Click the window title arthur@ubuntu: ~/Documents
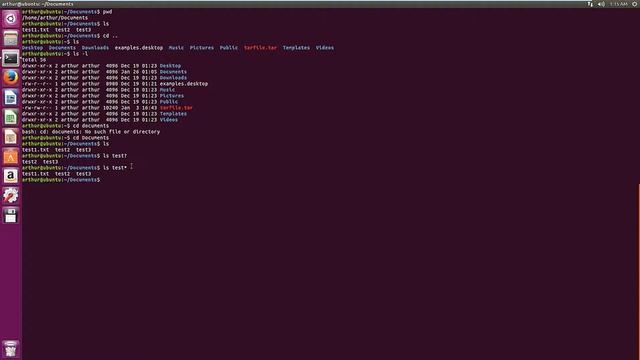Screen dimensions: 640x360 (38, 4)
